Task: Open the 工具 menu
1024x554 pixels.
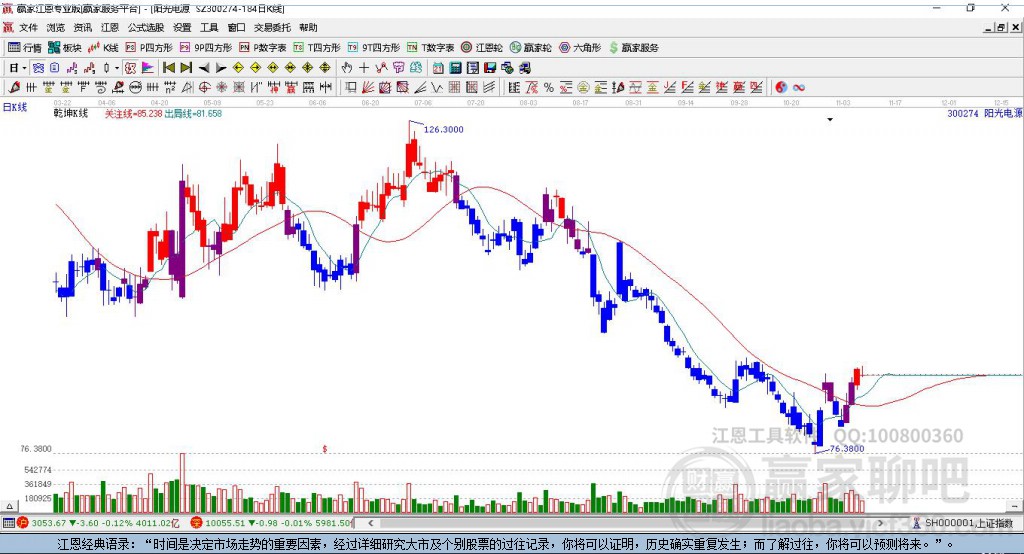Action: click(x=209, y=27)
